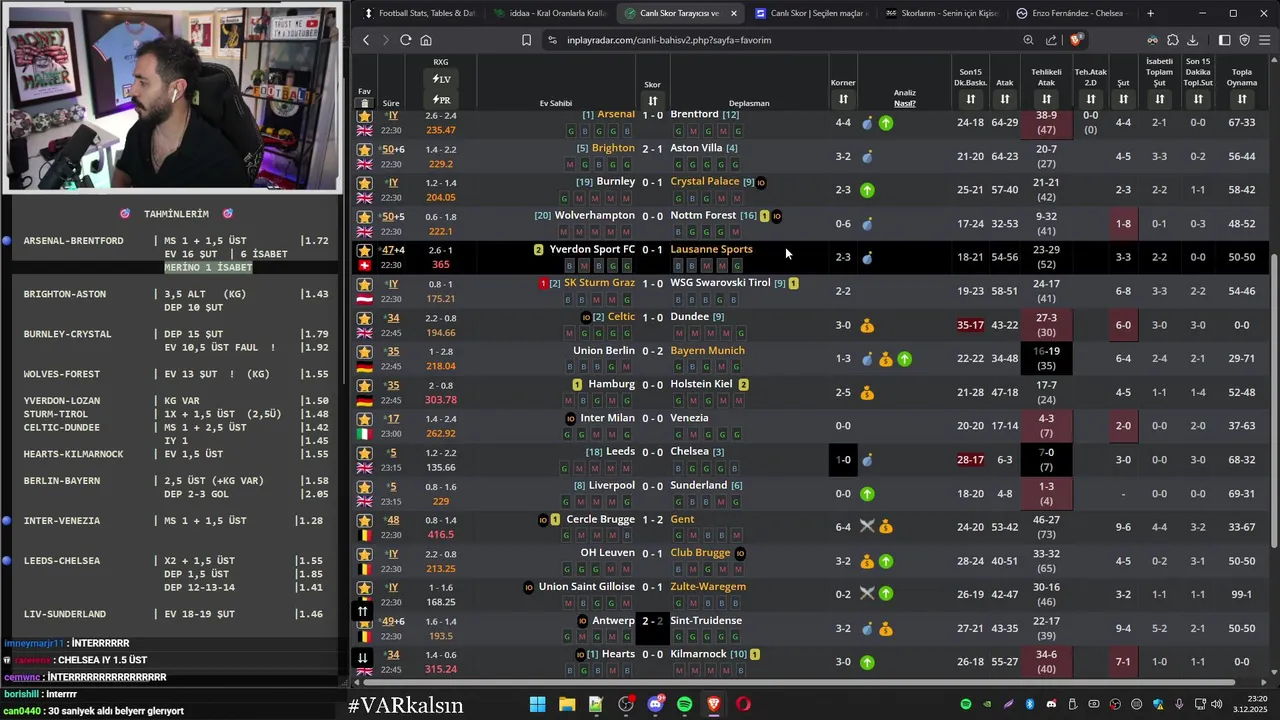Sort by İsabetli Toplam Şut arrows
Image resolution: width=1280 pixels, height=720 pixels.
1159,99
